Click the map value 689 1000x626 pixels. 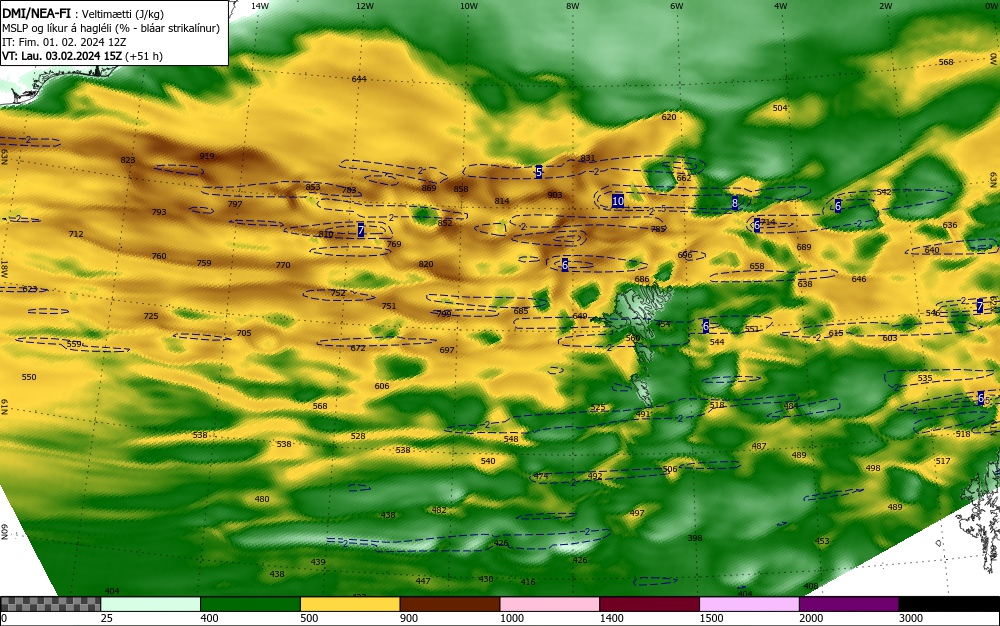point(804,247)
